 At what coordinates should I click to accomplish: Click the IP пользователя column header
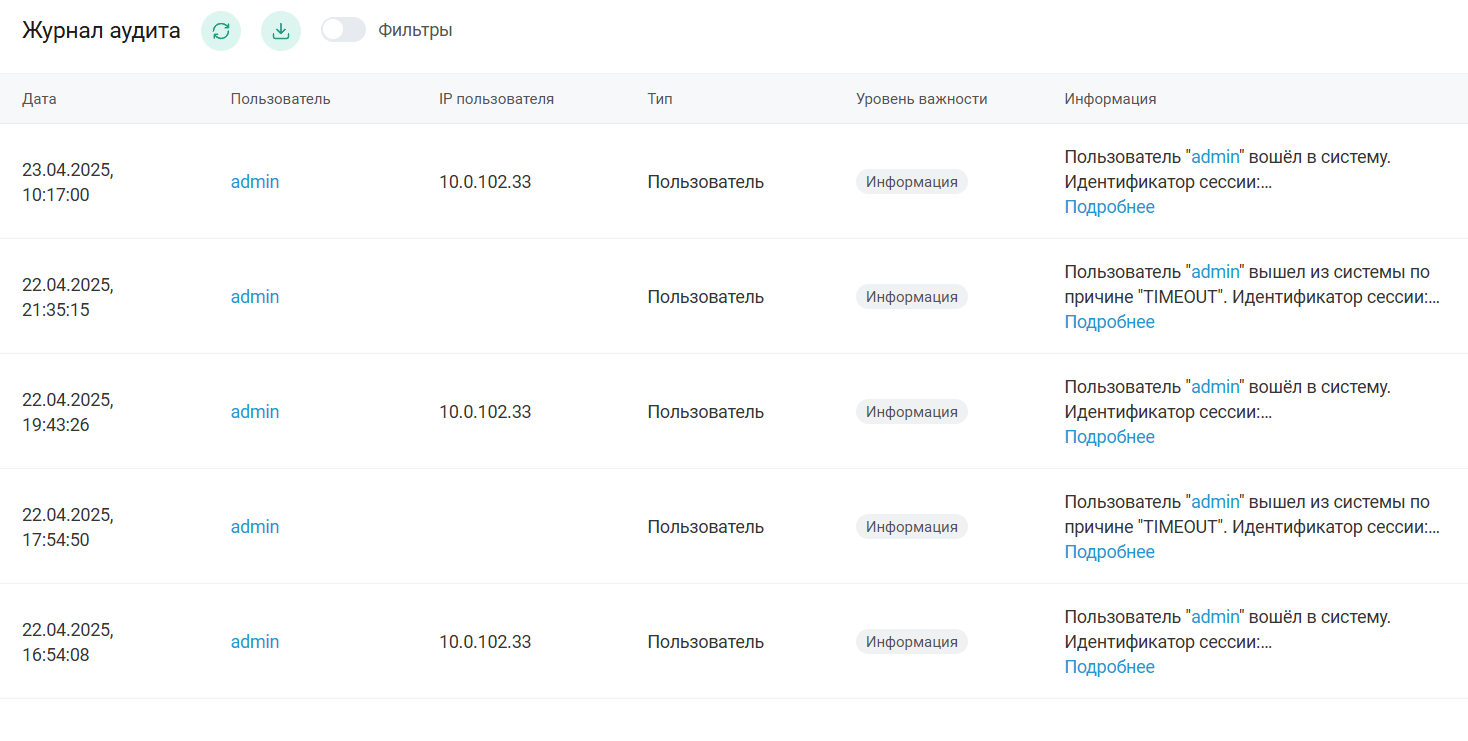(496, 99)
